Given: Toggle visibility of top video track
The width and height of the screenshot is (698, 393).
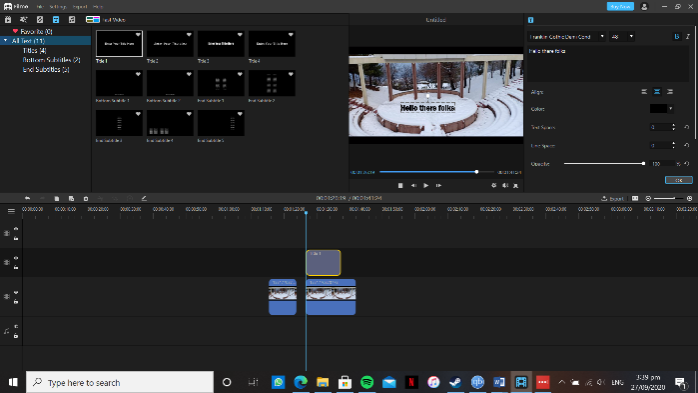Looking at the screenshot, I should click(x=16, y=229).
